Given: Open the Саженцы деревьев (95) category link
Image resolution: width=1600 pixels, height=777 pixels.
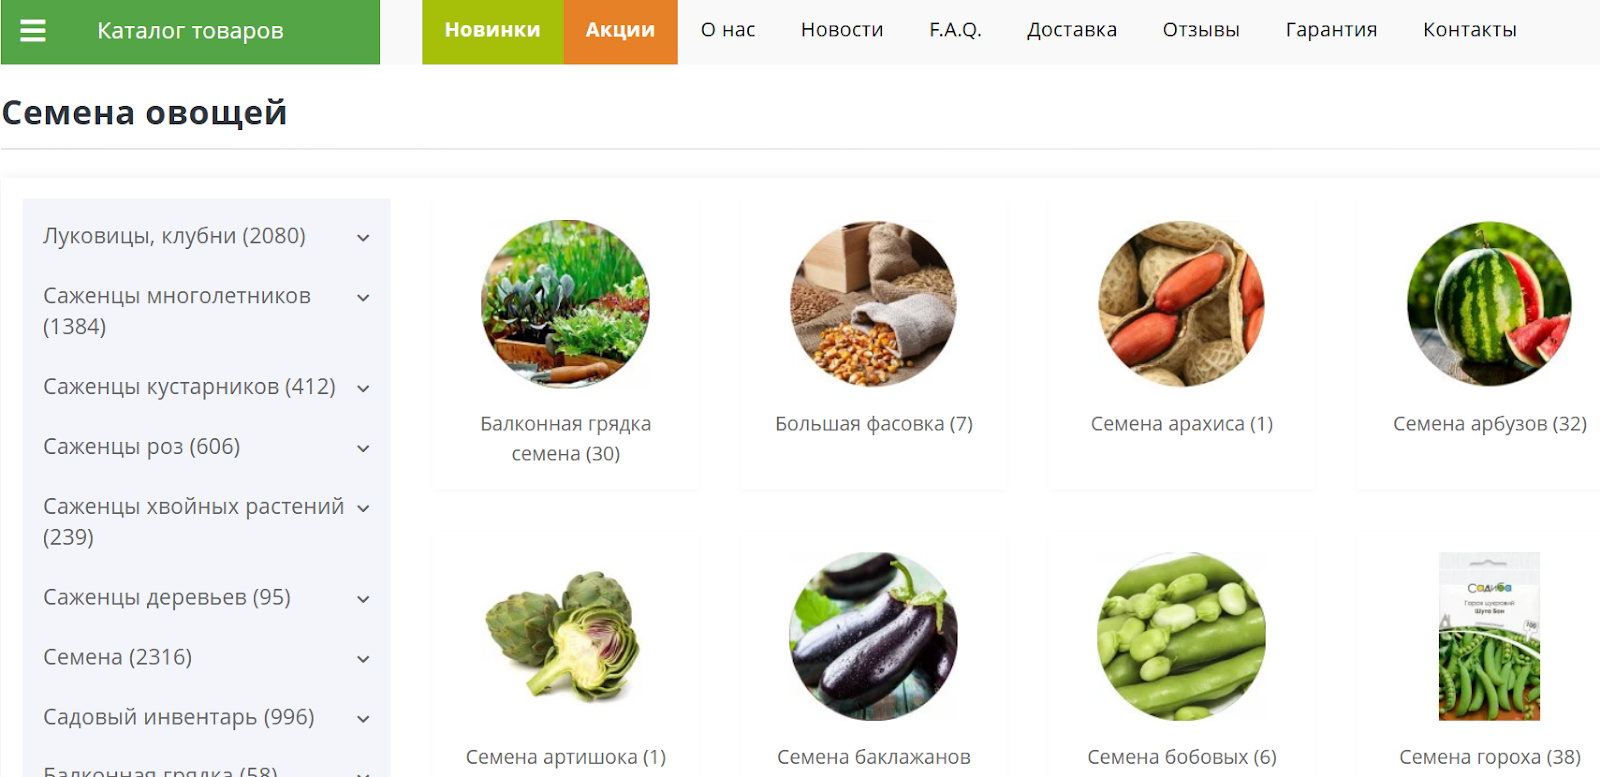Looking at the screenshot, I should tap(167, 597).
